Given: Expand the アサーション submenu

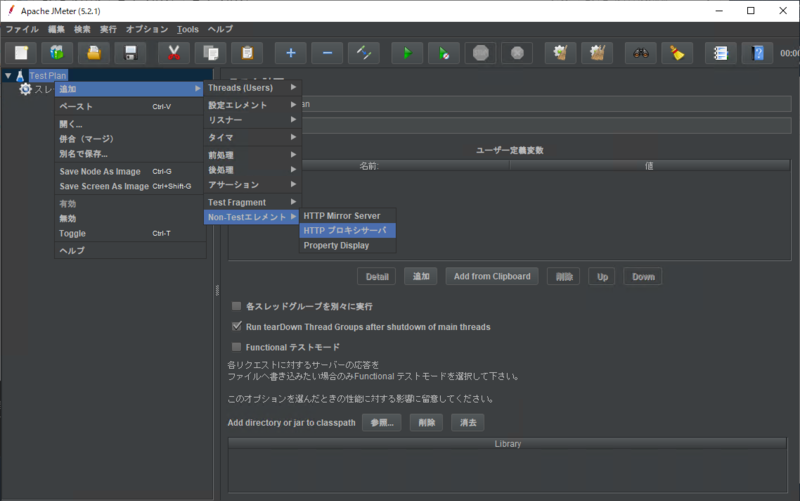Looking at the screenshot, I should click(x=252, y=184).
